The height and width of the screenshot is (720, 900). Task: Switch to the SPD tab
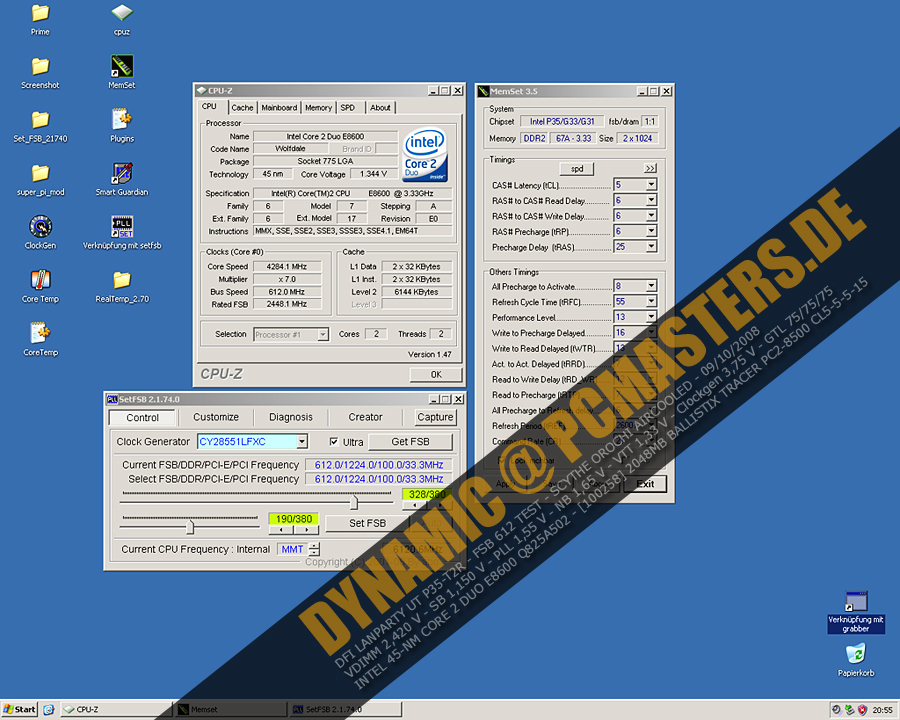point(347,107)
